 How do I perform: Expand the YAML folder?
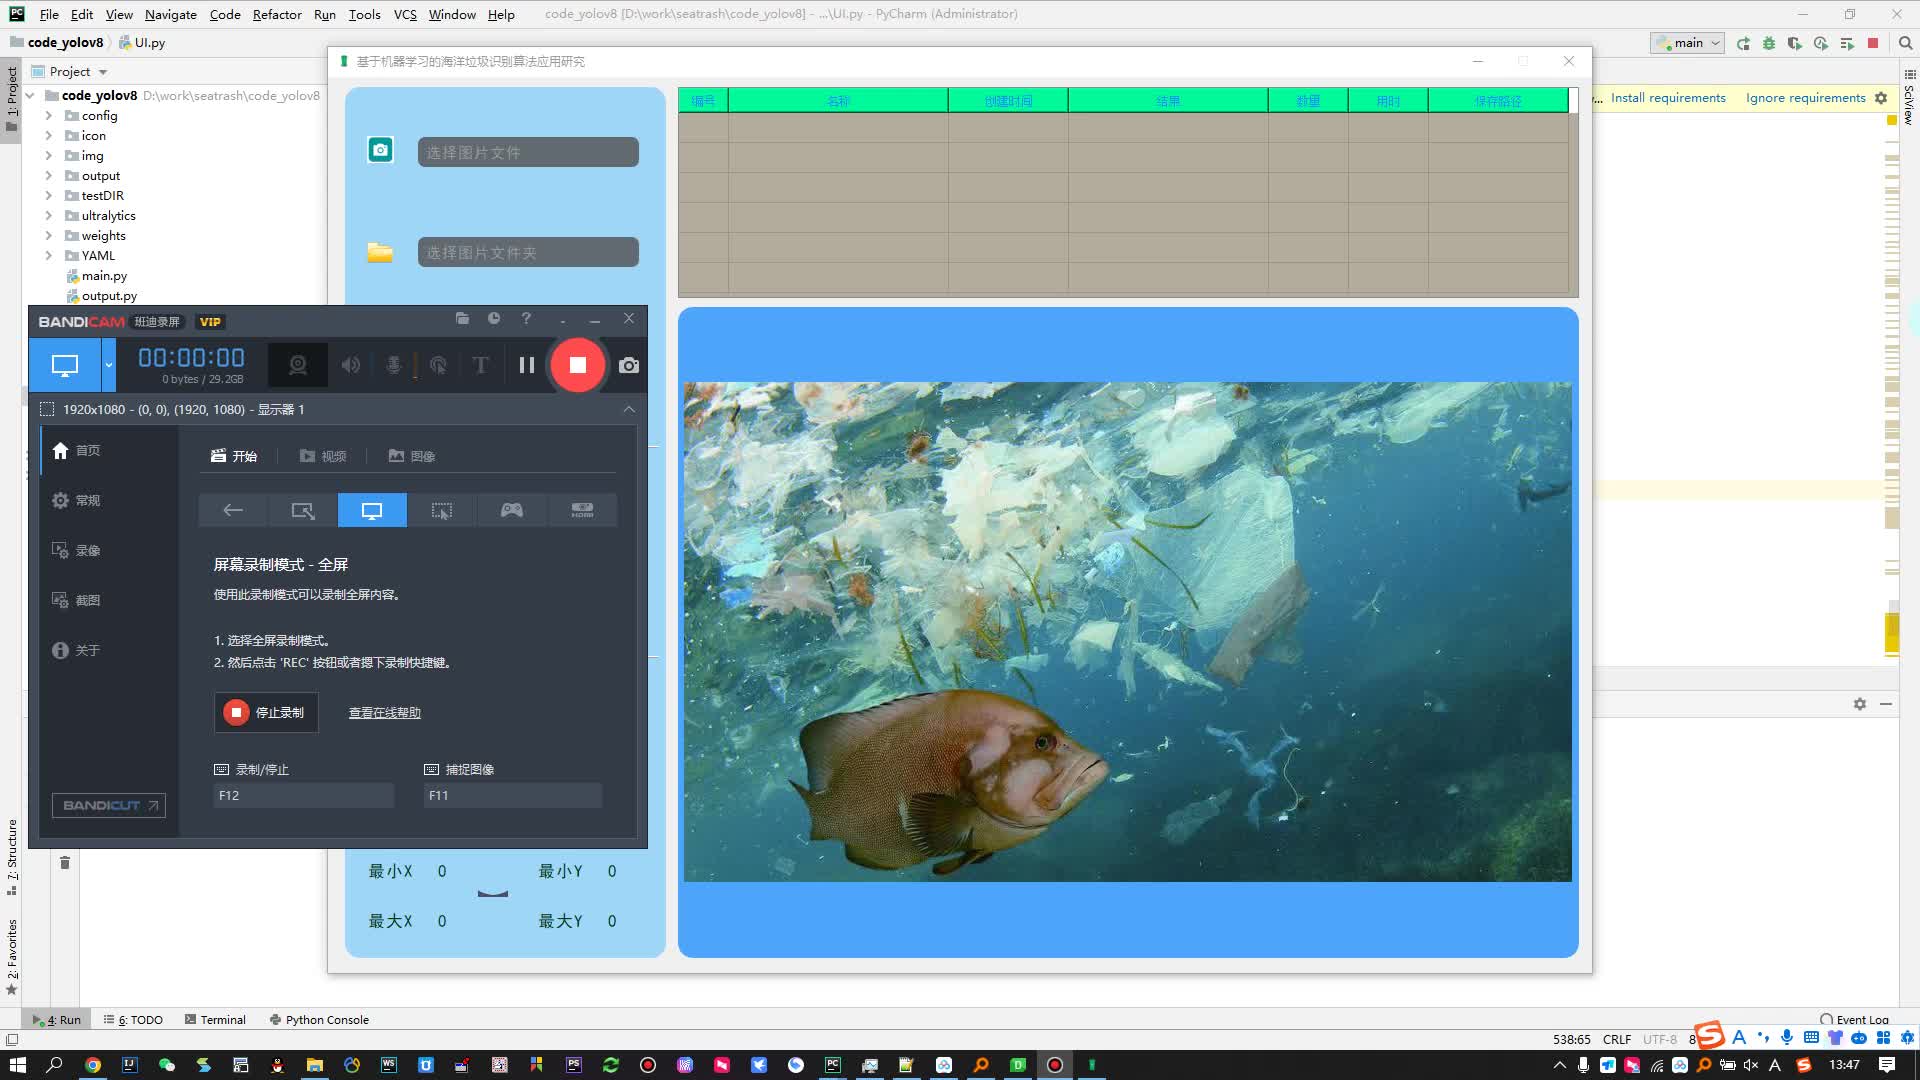(x=48, y=256)
